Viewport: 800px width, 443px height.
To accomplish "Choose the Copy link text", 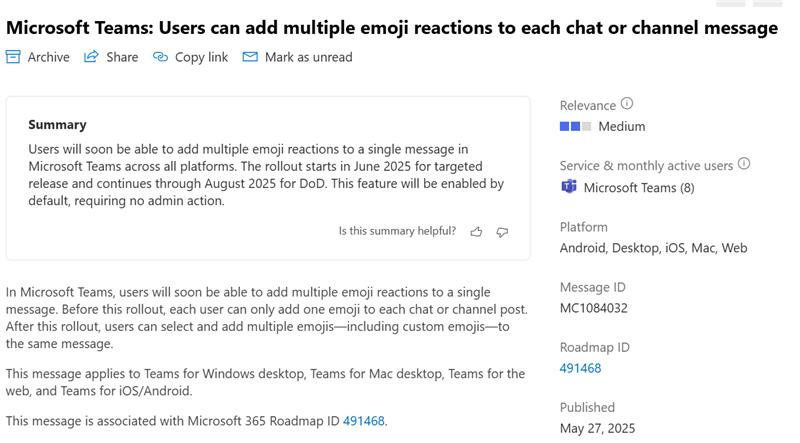I will [x=202, y=57].
